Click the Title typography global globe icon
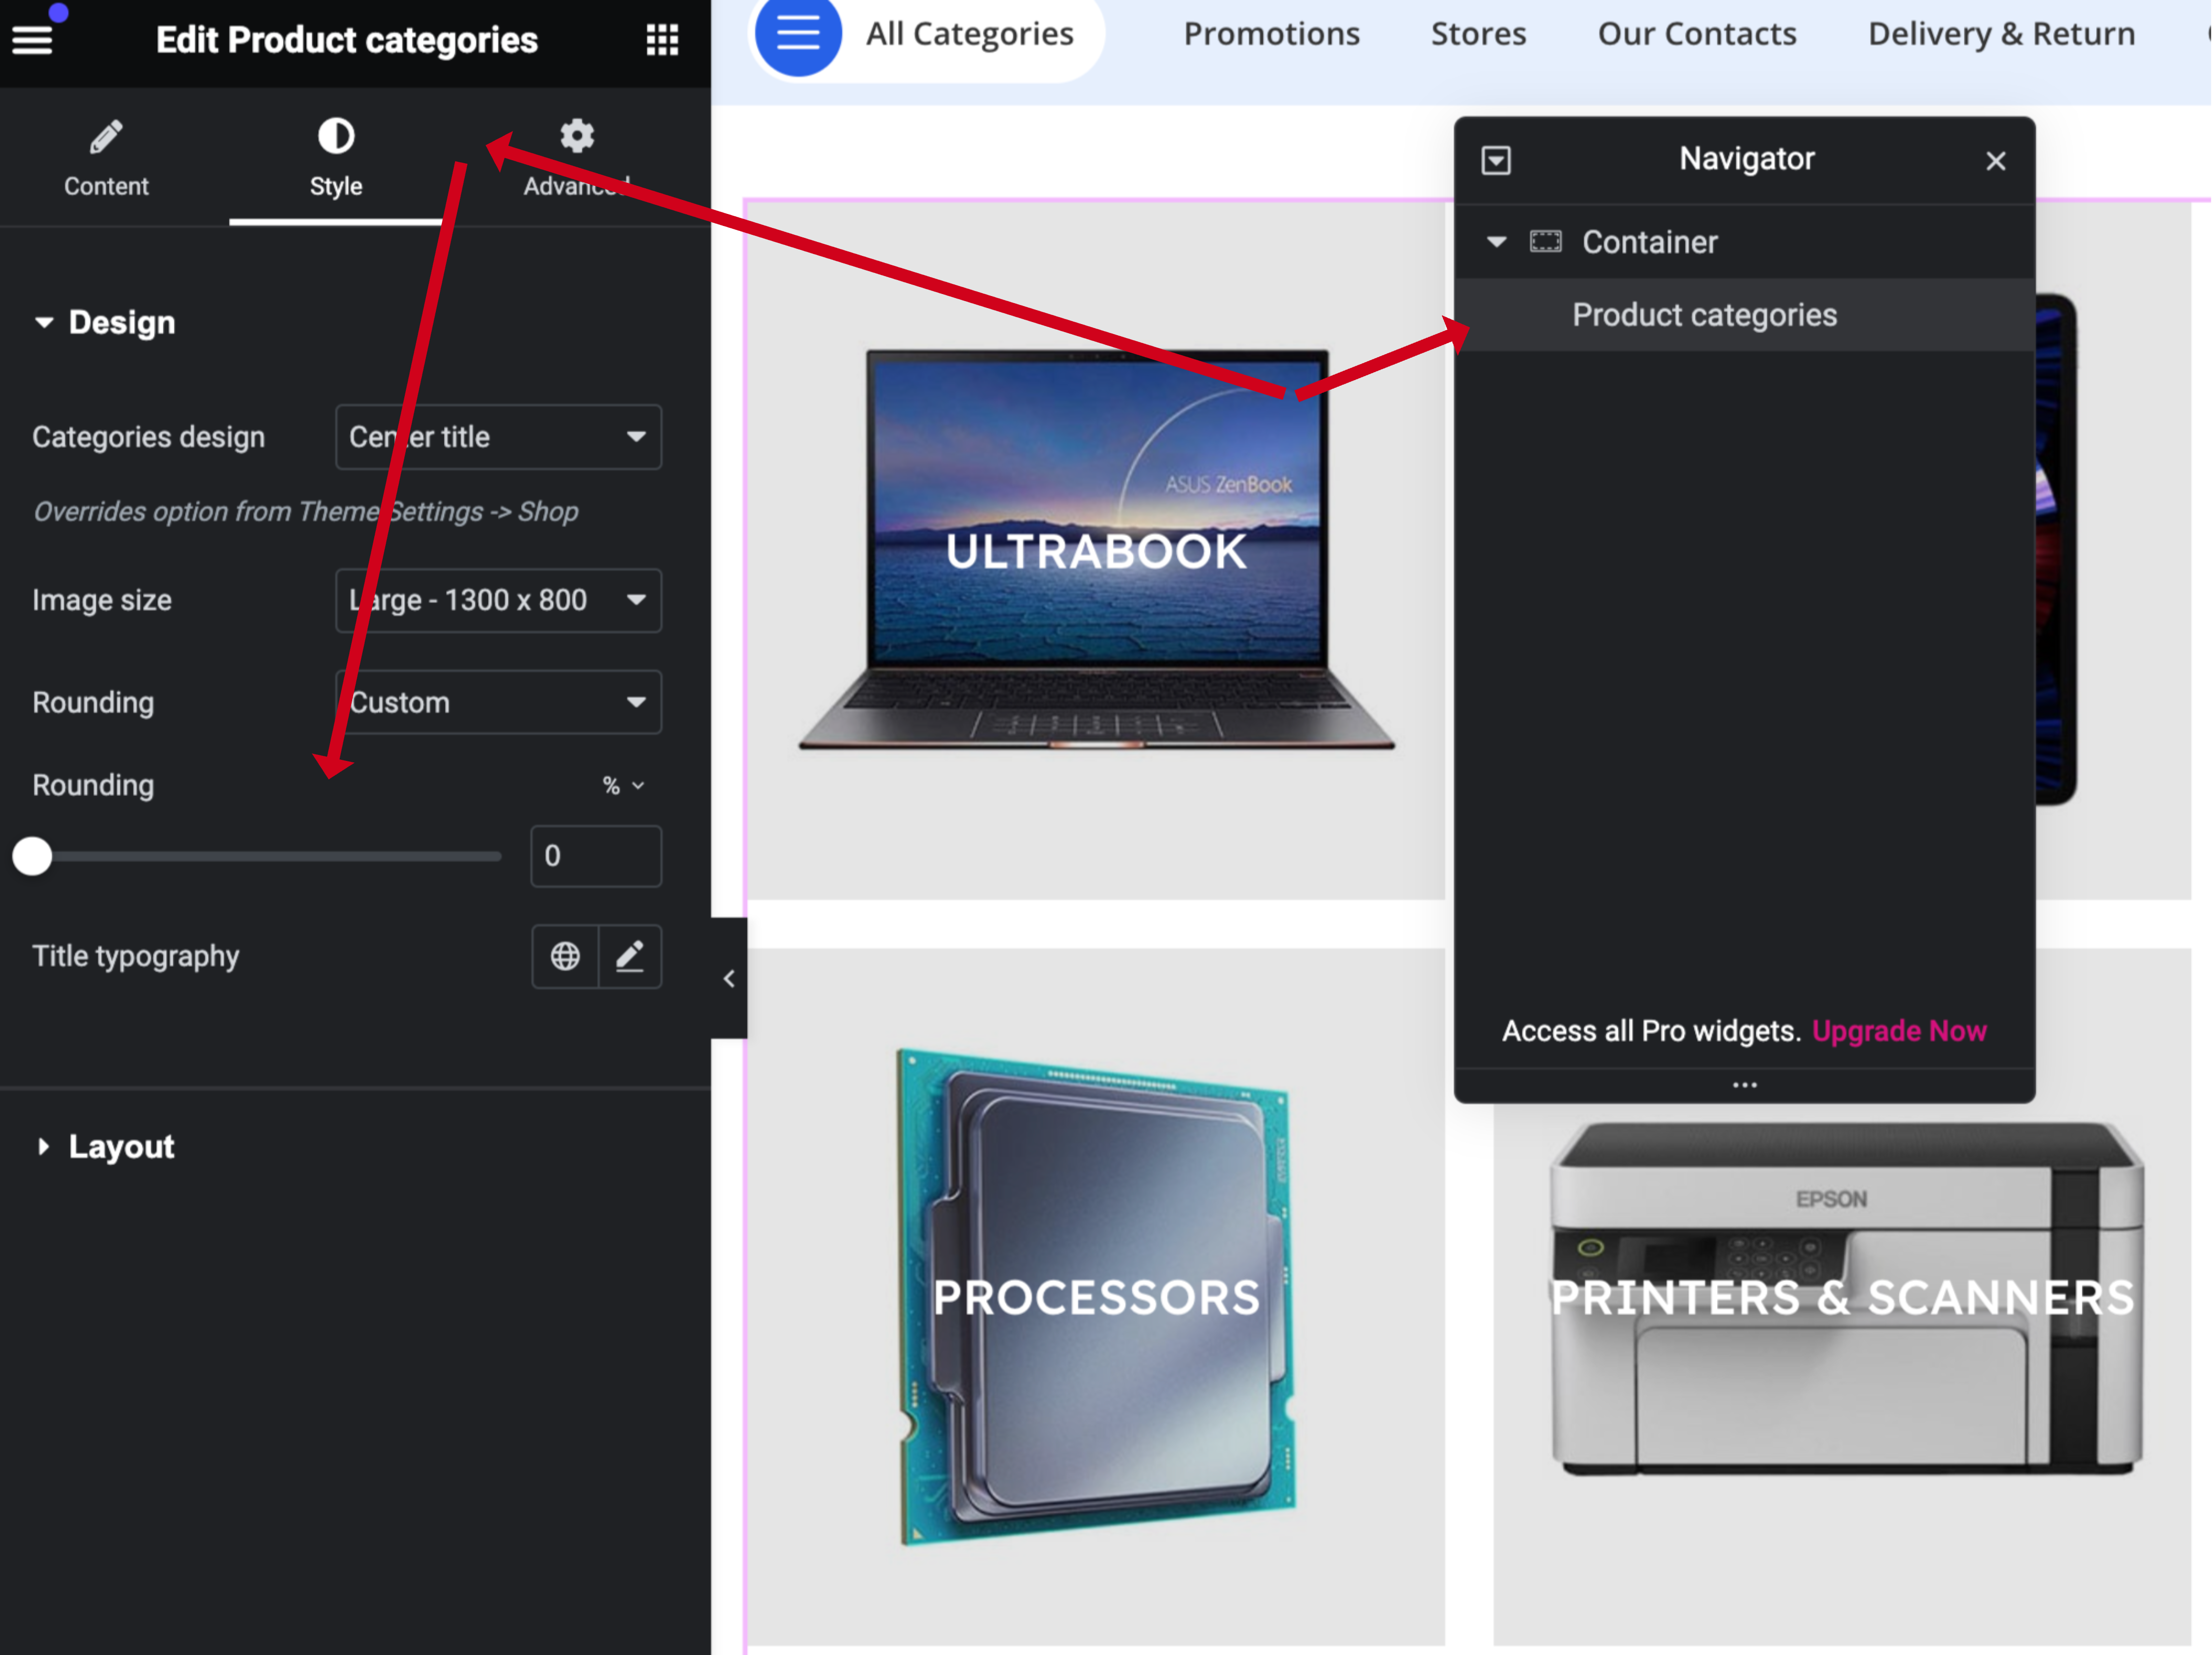The width and height of the screenshot is (2212, 1655). (565, 956)
